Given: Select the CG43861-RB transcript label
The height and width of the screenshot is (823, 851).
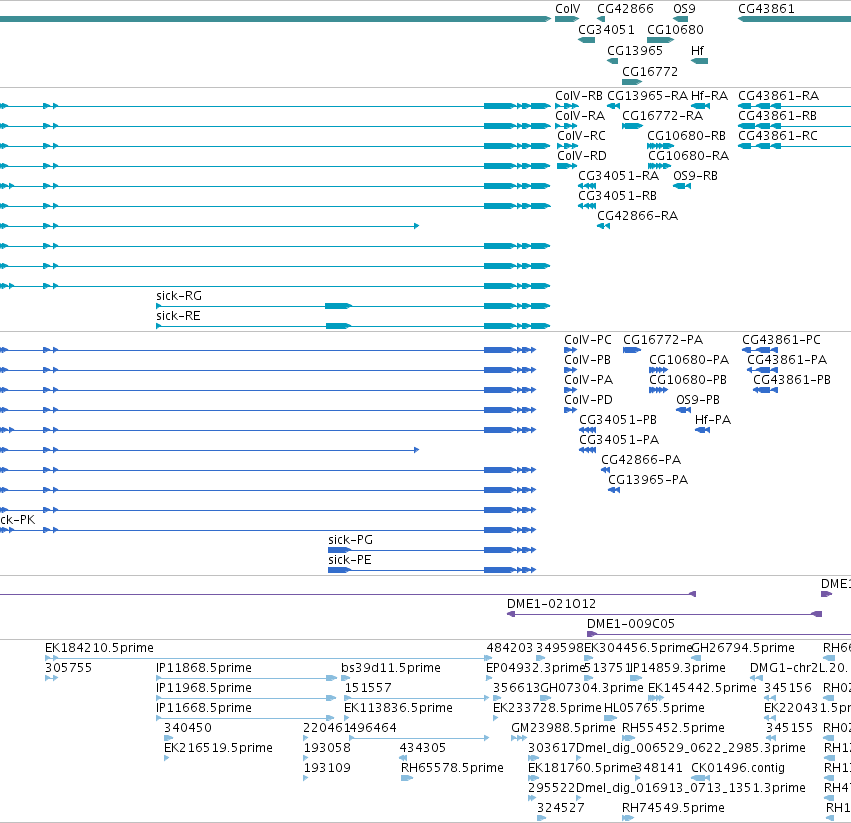Looking at the screenshot, I should pos(777,116).
